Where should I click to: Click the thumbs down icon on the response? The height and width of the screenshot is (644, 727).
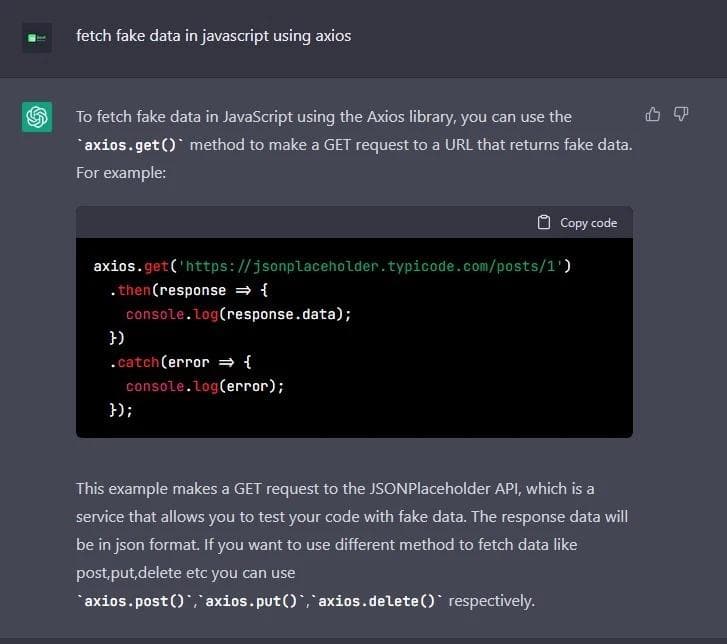(681, 114)
